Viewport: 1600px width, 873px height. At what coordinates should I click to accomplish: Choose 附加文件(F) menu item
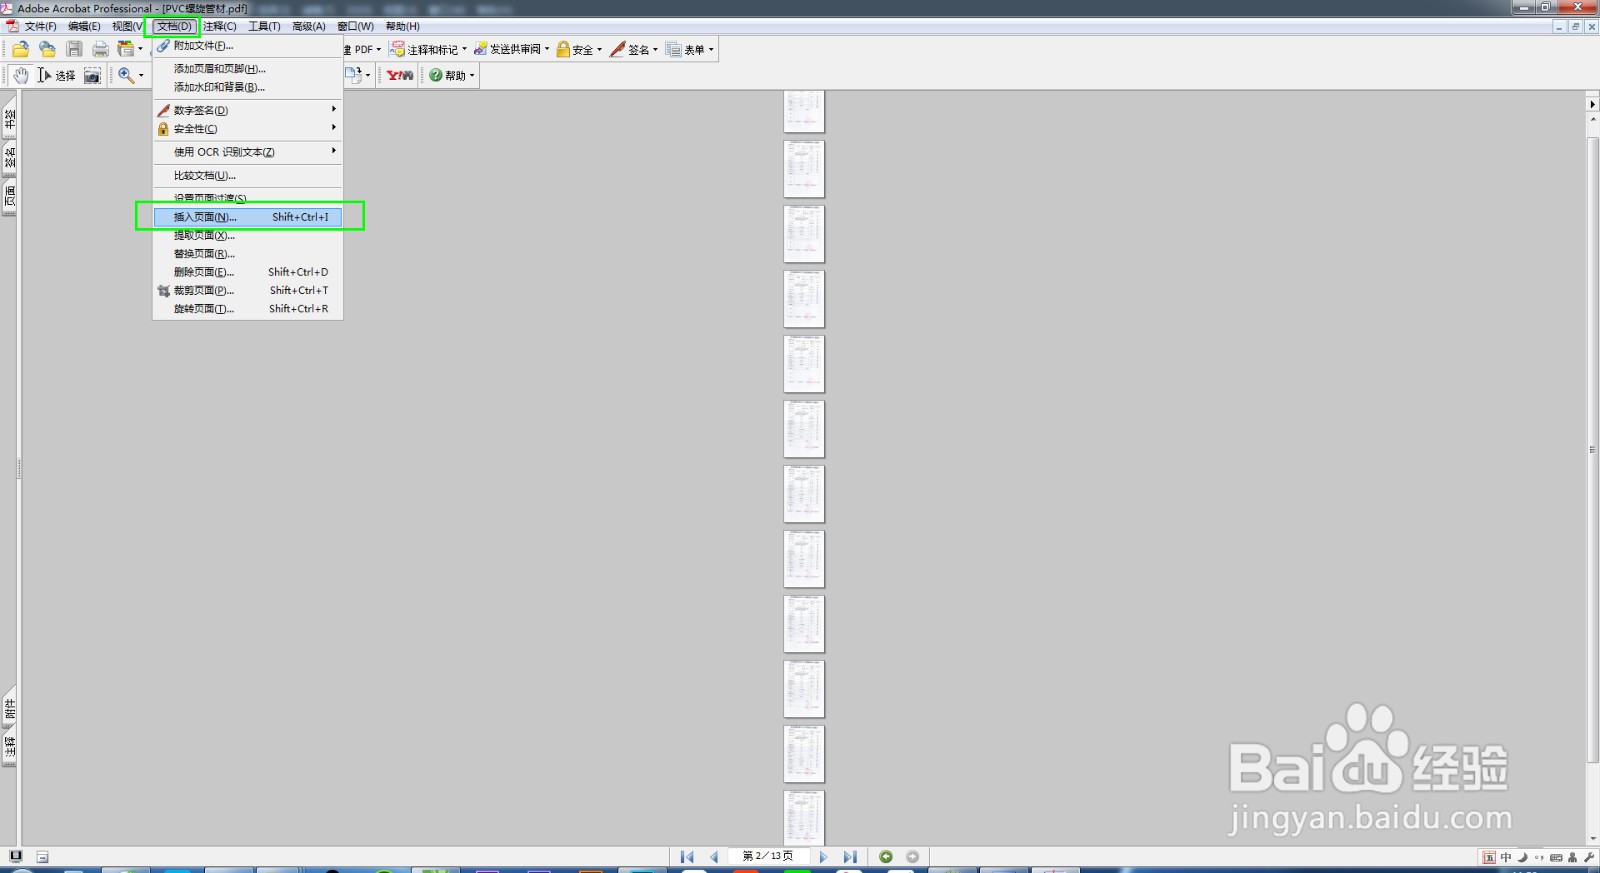[247, 46]
